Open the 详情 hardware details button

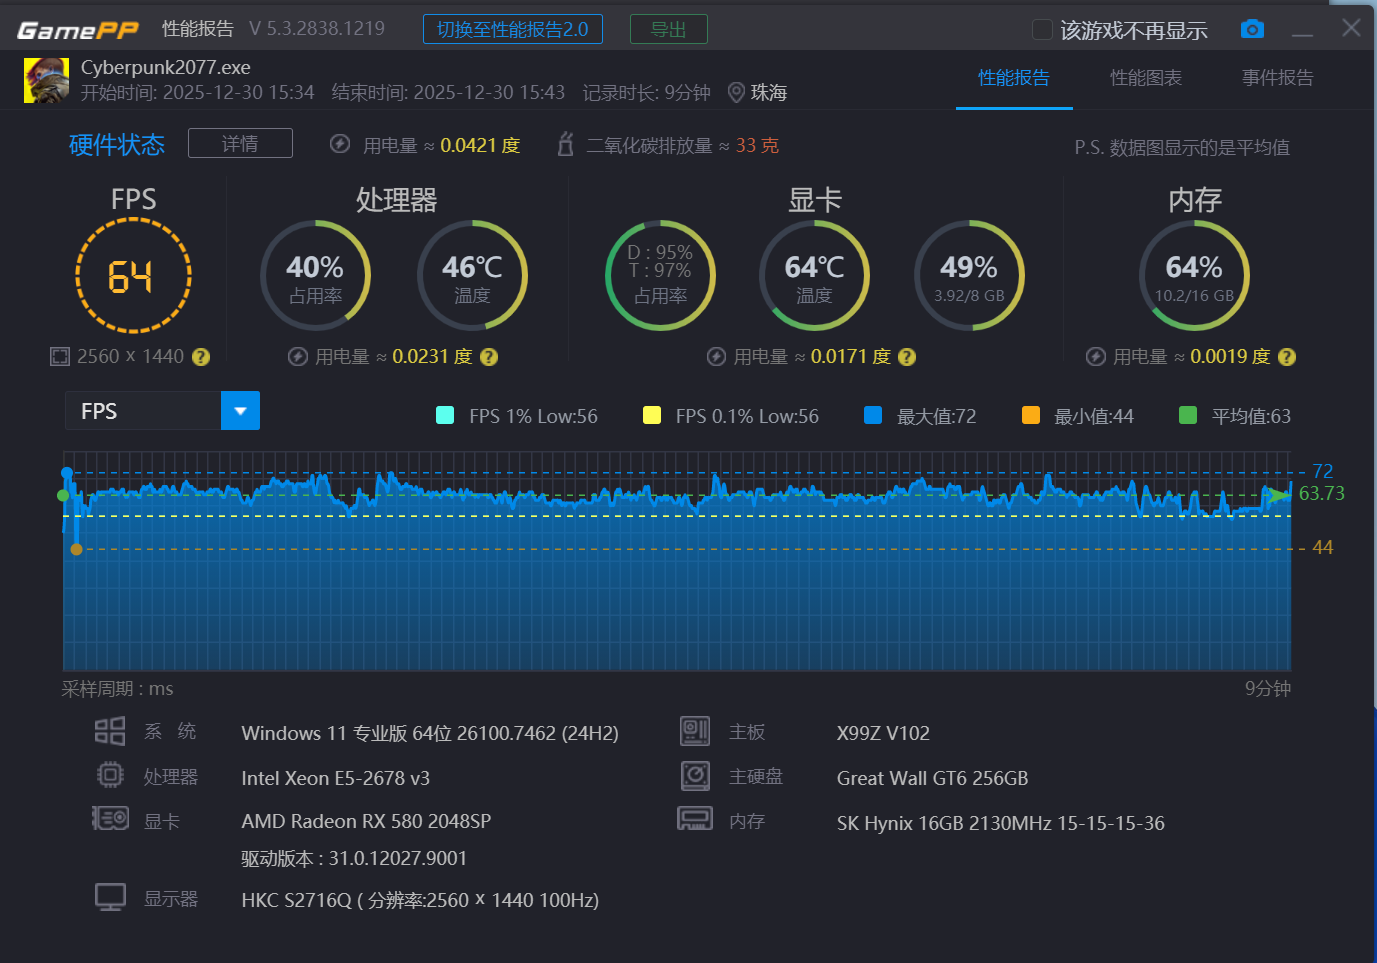(240, 144)
